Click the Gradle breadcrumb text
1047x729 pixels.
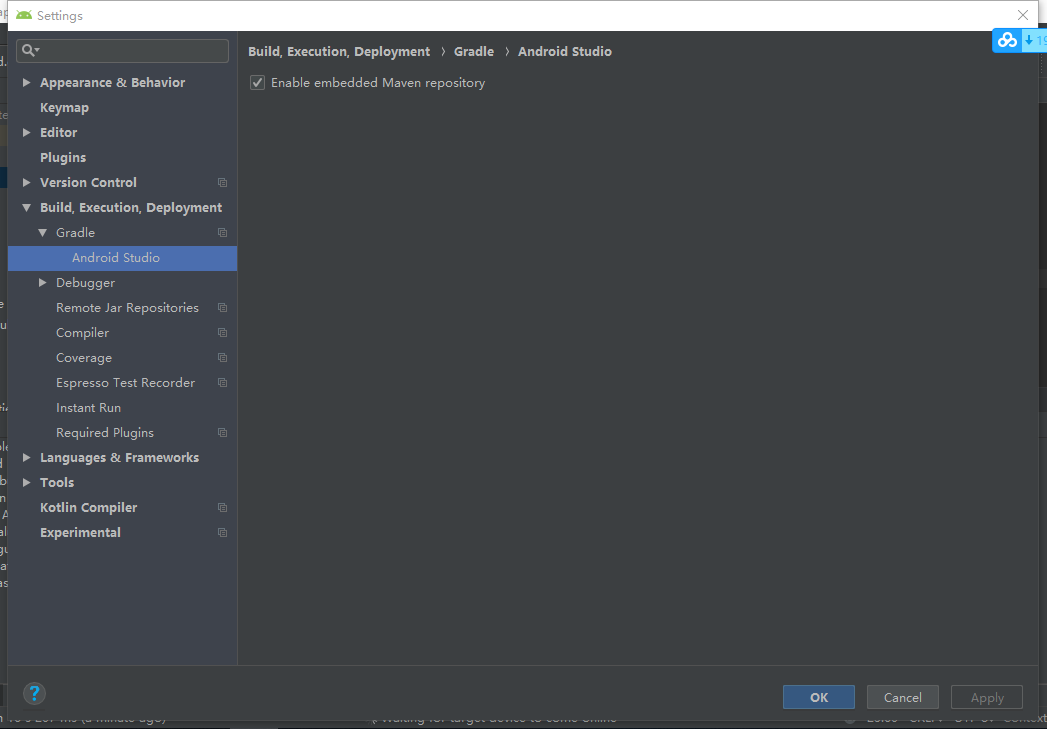coord(474,51)
